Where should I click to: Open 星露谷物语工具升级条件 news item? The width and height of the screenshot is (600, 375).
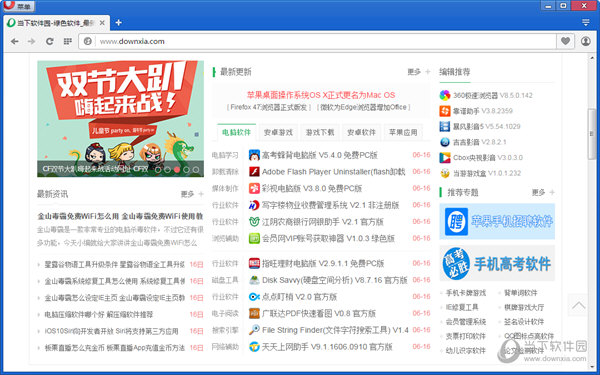click(115, 264)
